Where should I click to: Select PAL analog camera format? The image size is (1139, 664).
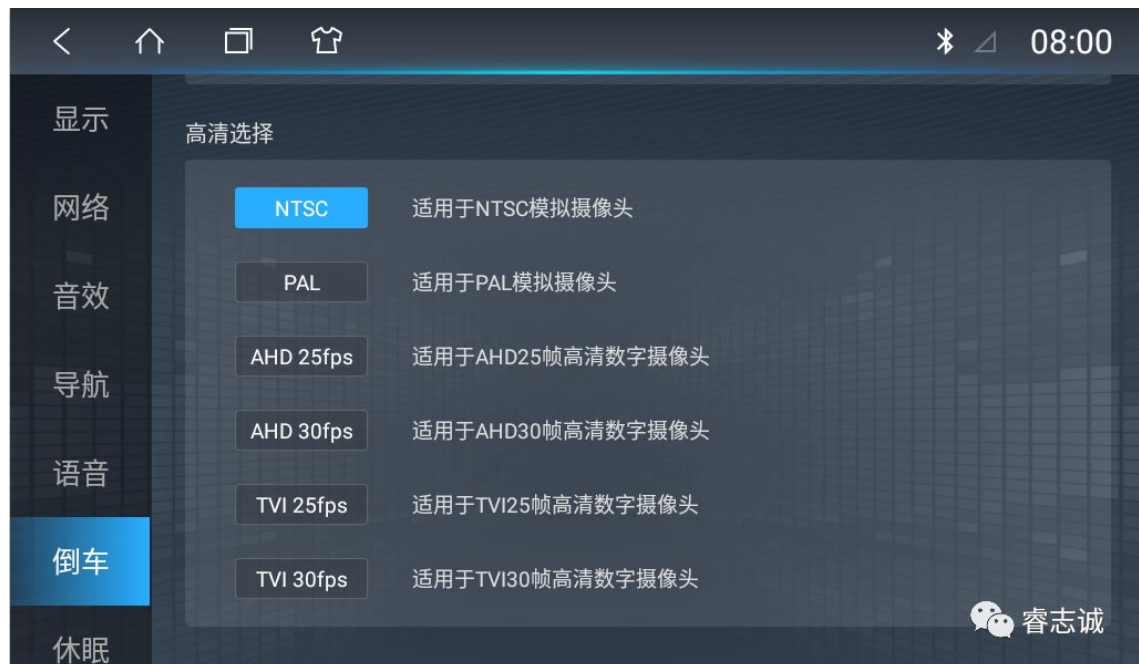point(301,282)
